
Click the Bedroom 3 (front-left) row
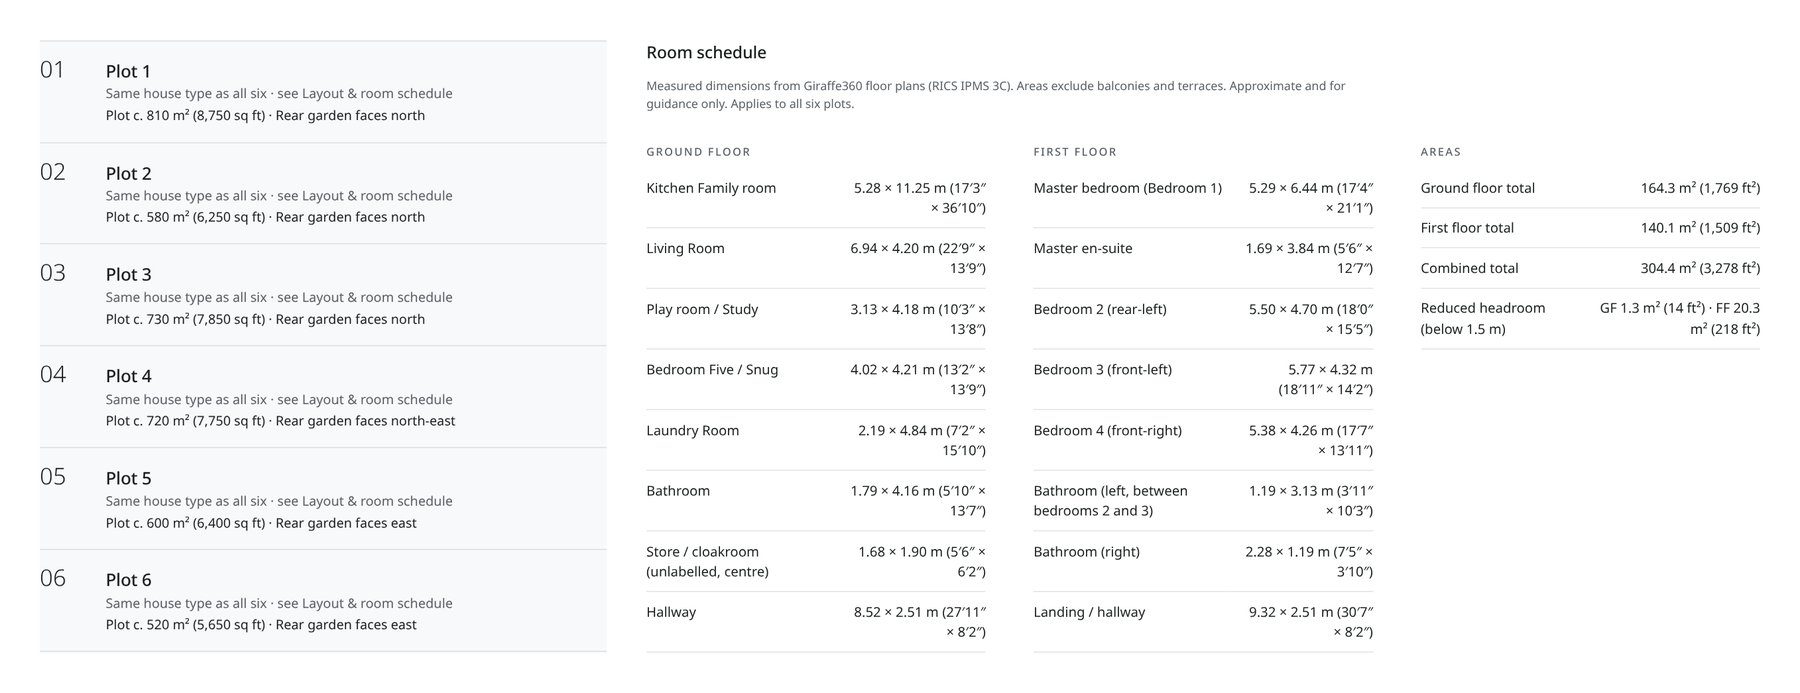[x=1203, y=379]
